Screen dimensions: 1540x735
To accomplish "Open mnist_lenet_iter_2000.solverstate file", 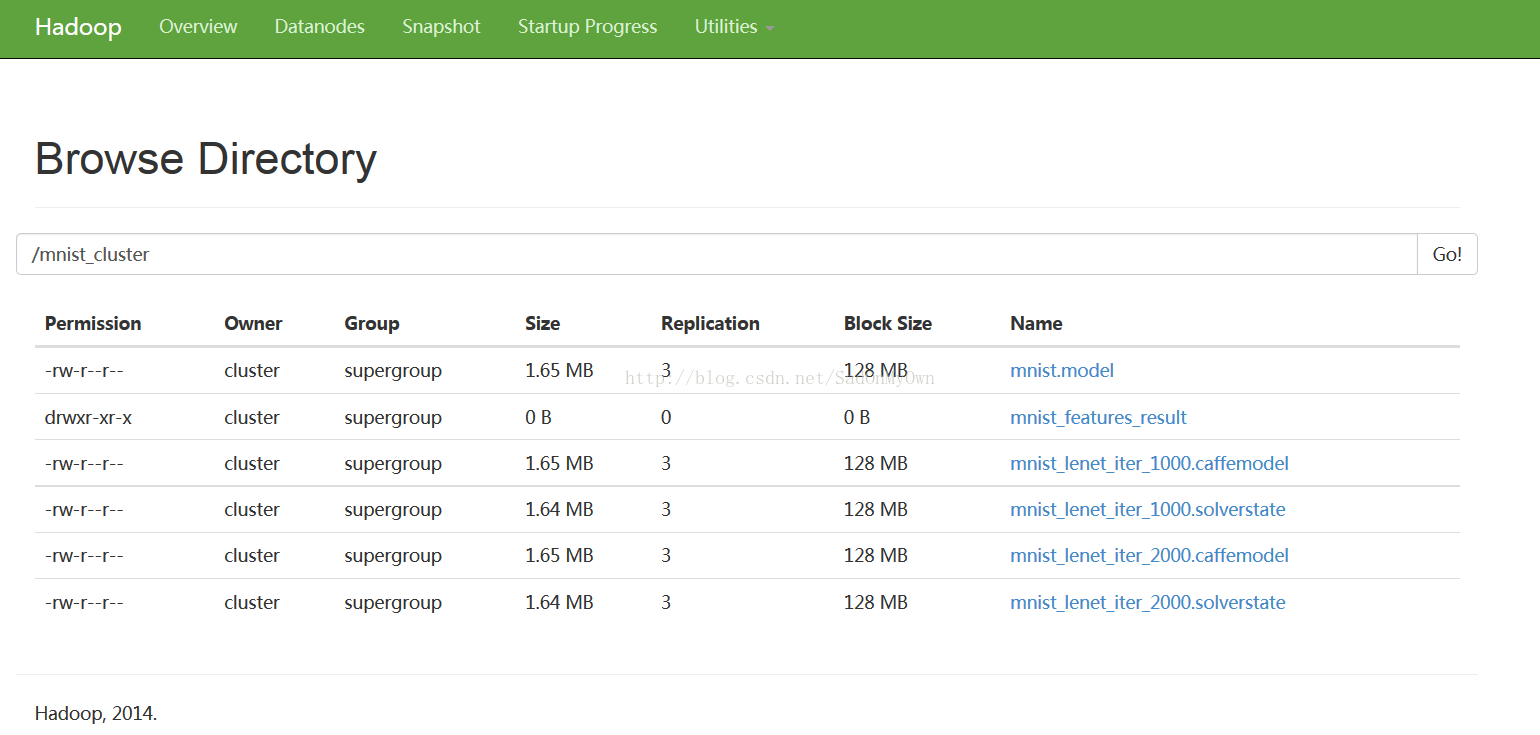I will point(1148,602).
